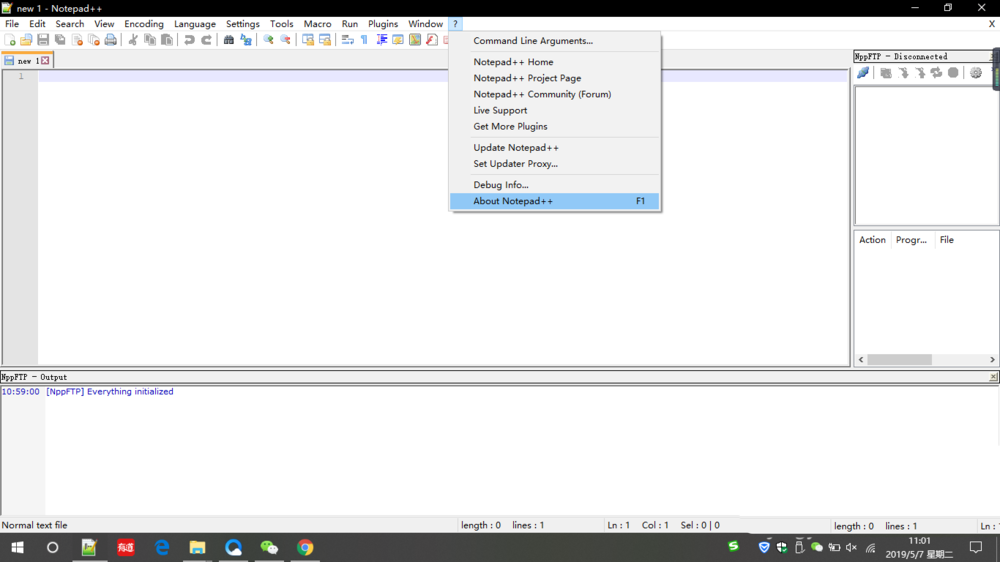
Task: Click the NppFTP queue horizontal scrollbar thumb
Action: click(x=899, y=360)
